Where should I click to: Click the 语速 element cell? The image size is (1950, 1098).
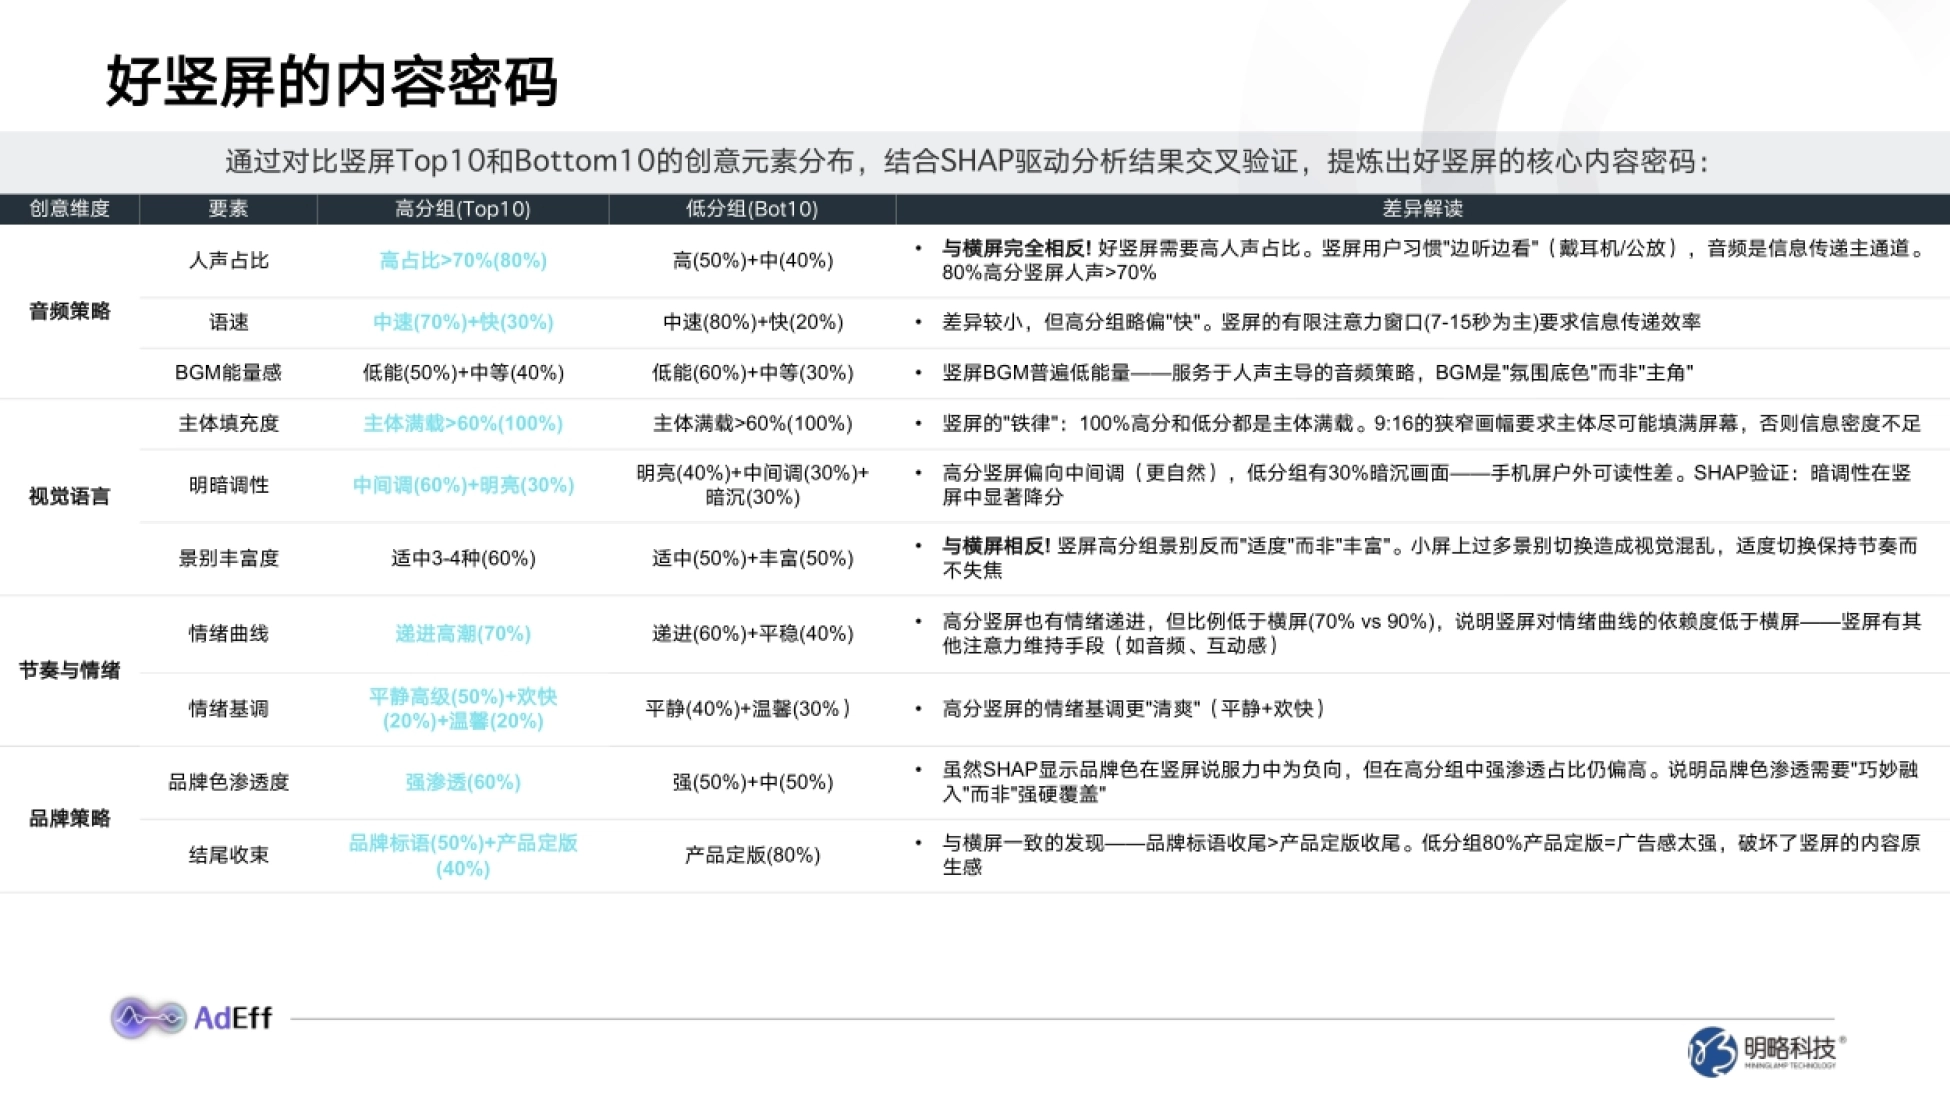tap(228, 322)
